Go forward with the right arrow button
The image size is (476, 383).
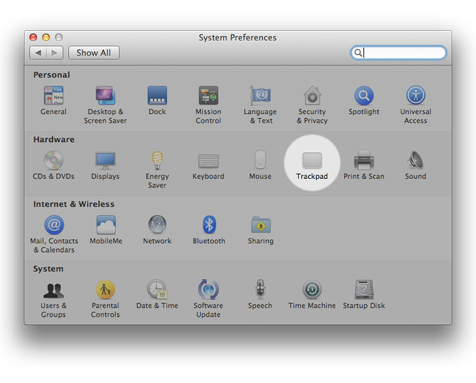tap(55, 53)
